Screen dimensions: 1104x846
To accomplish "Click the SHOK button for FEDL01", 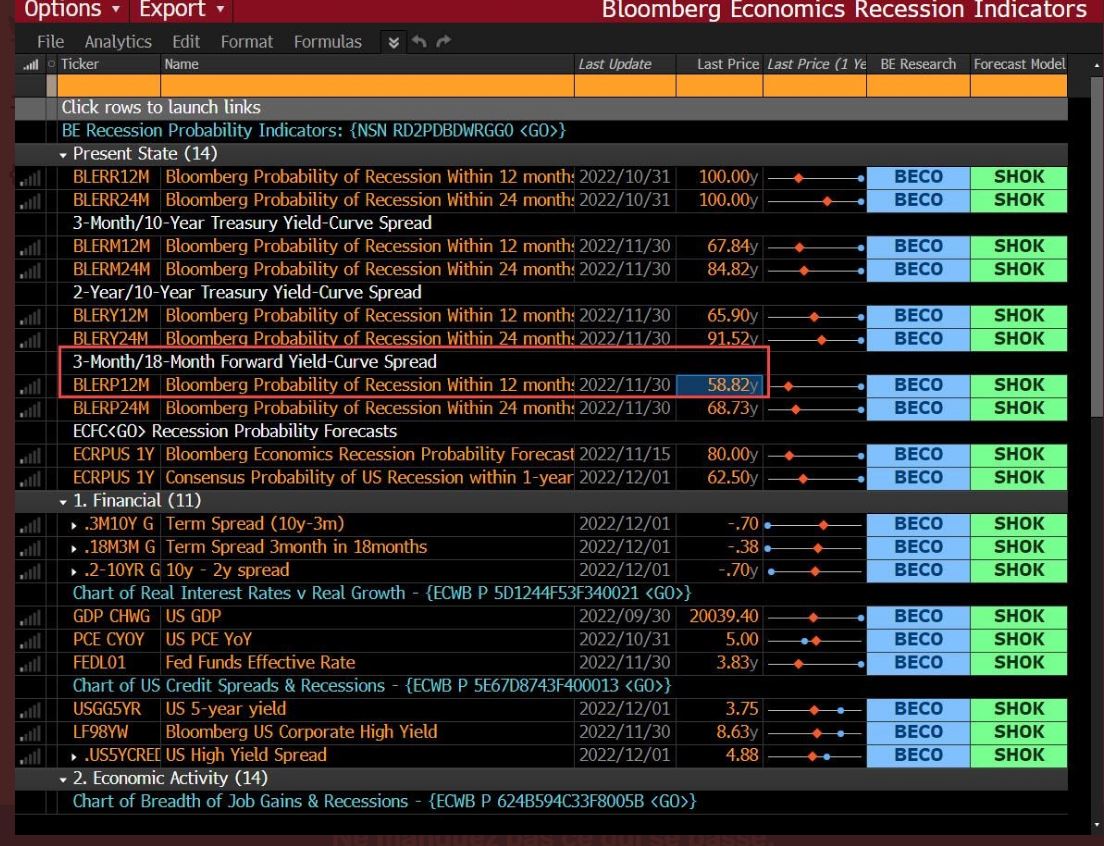I will [x=1019, y=663].
